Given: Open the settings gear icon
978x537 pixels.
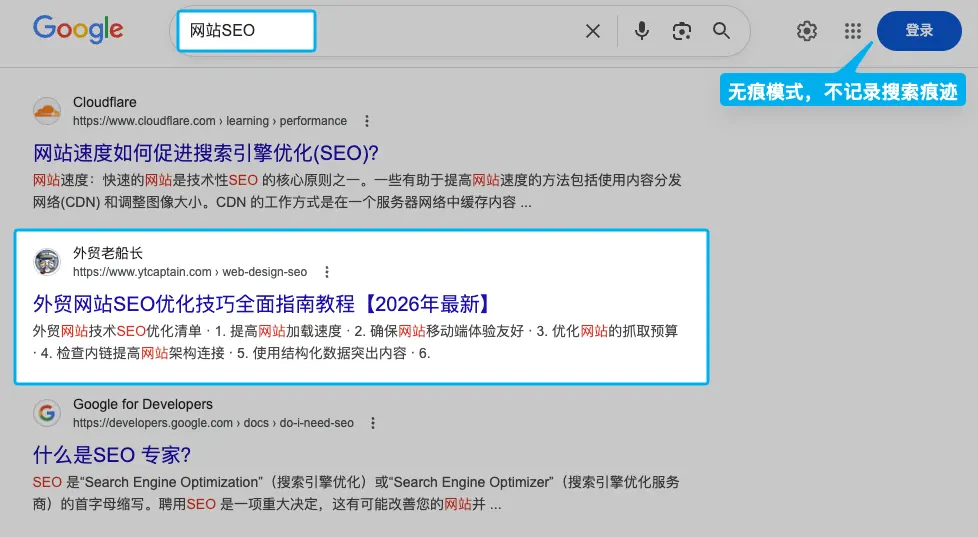Looking at the screenshot, I should 807,31.
